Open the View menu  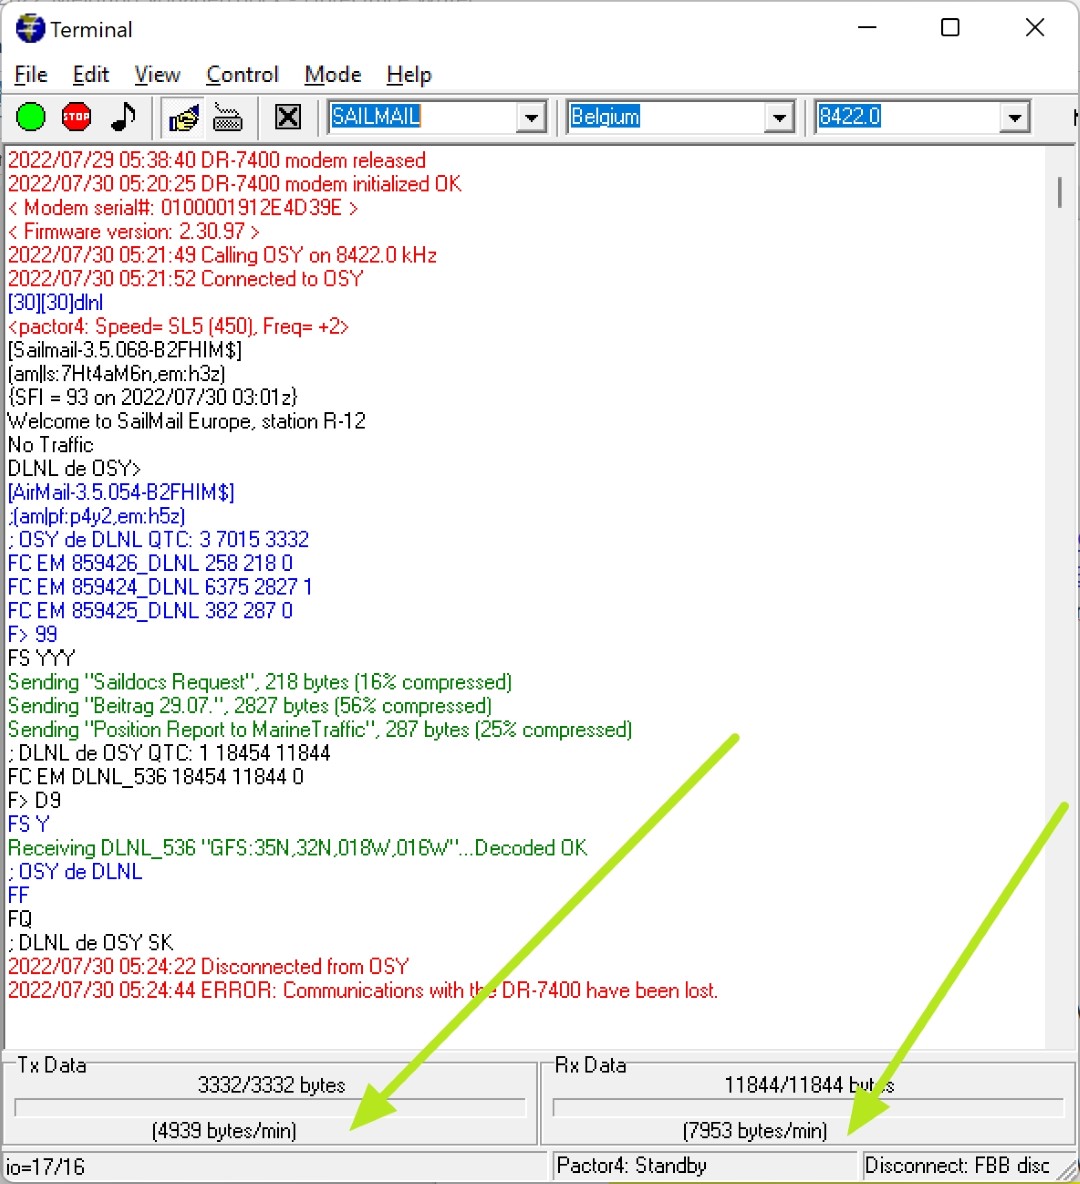157,75
